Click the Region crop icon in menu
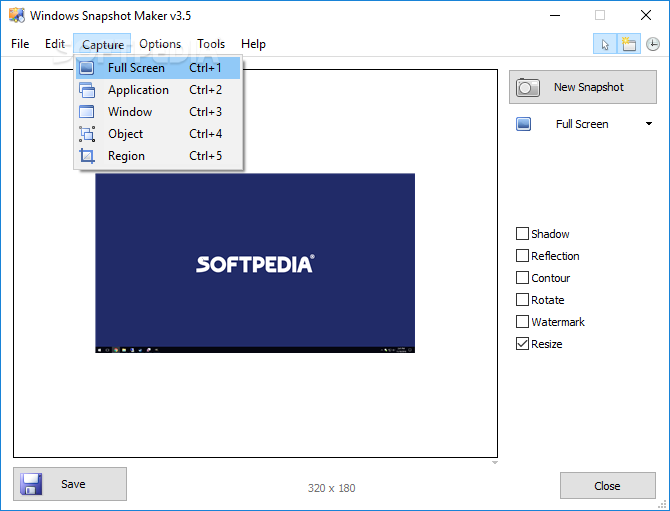This screenshot has width=670, height=511. (87, 156)
